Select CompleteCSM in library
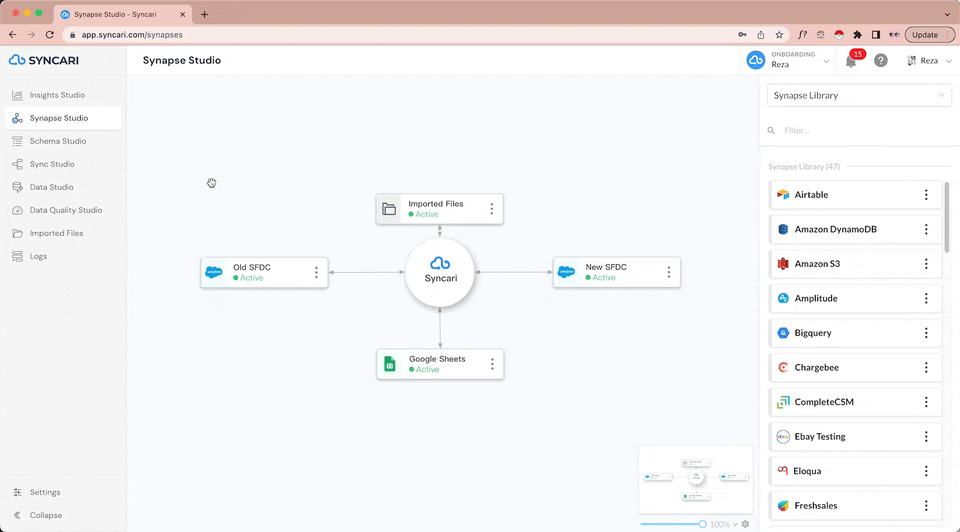Image resolution: width=960 pixels, height=532 pixels. coord(855,402)
